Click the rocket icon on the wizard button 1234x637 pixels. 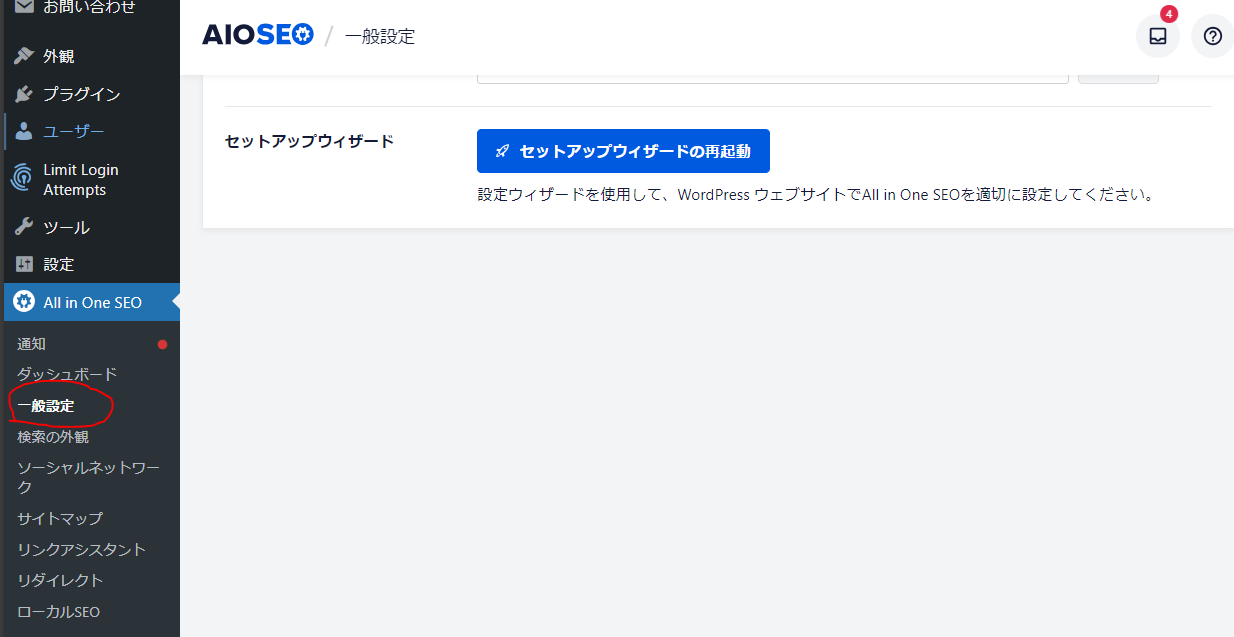(503, 151)
